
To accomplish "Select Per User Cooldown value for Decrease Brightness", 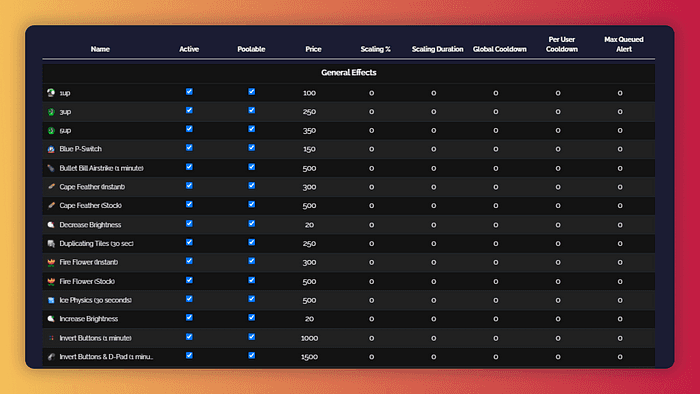I will click(x=558, y=225).
